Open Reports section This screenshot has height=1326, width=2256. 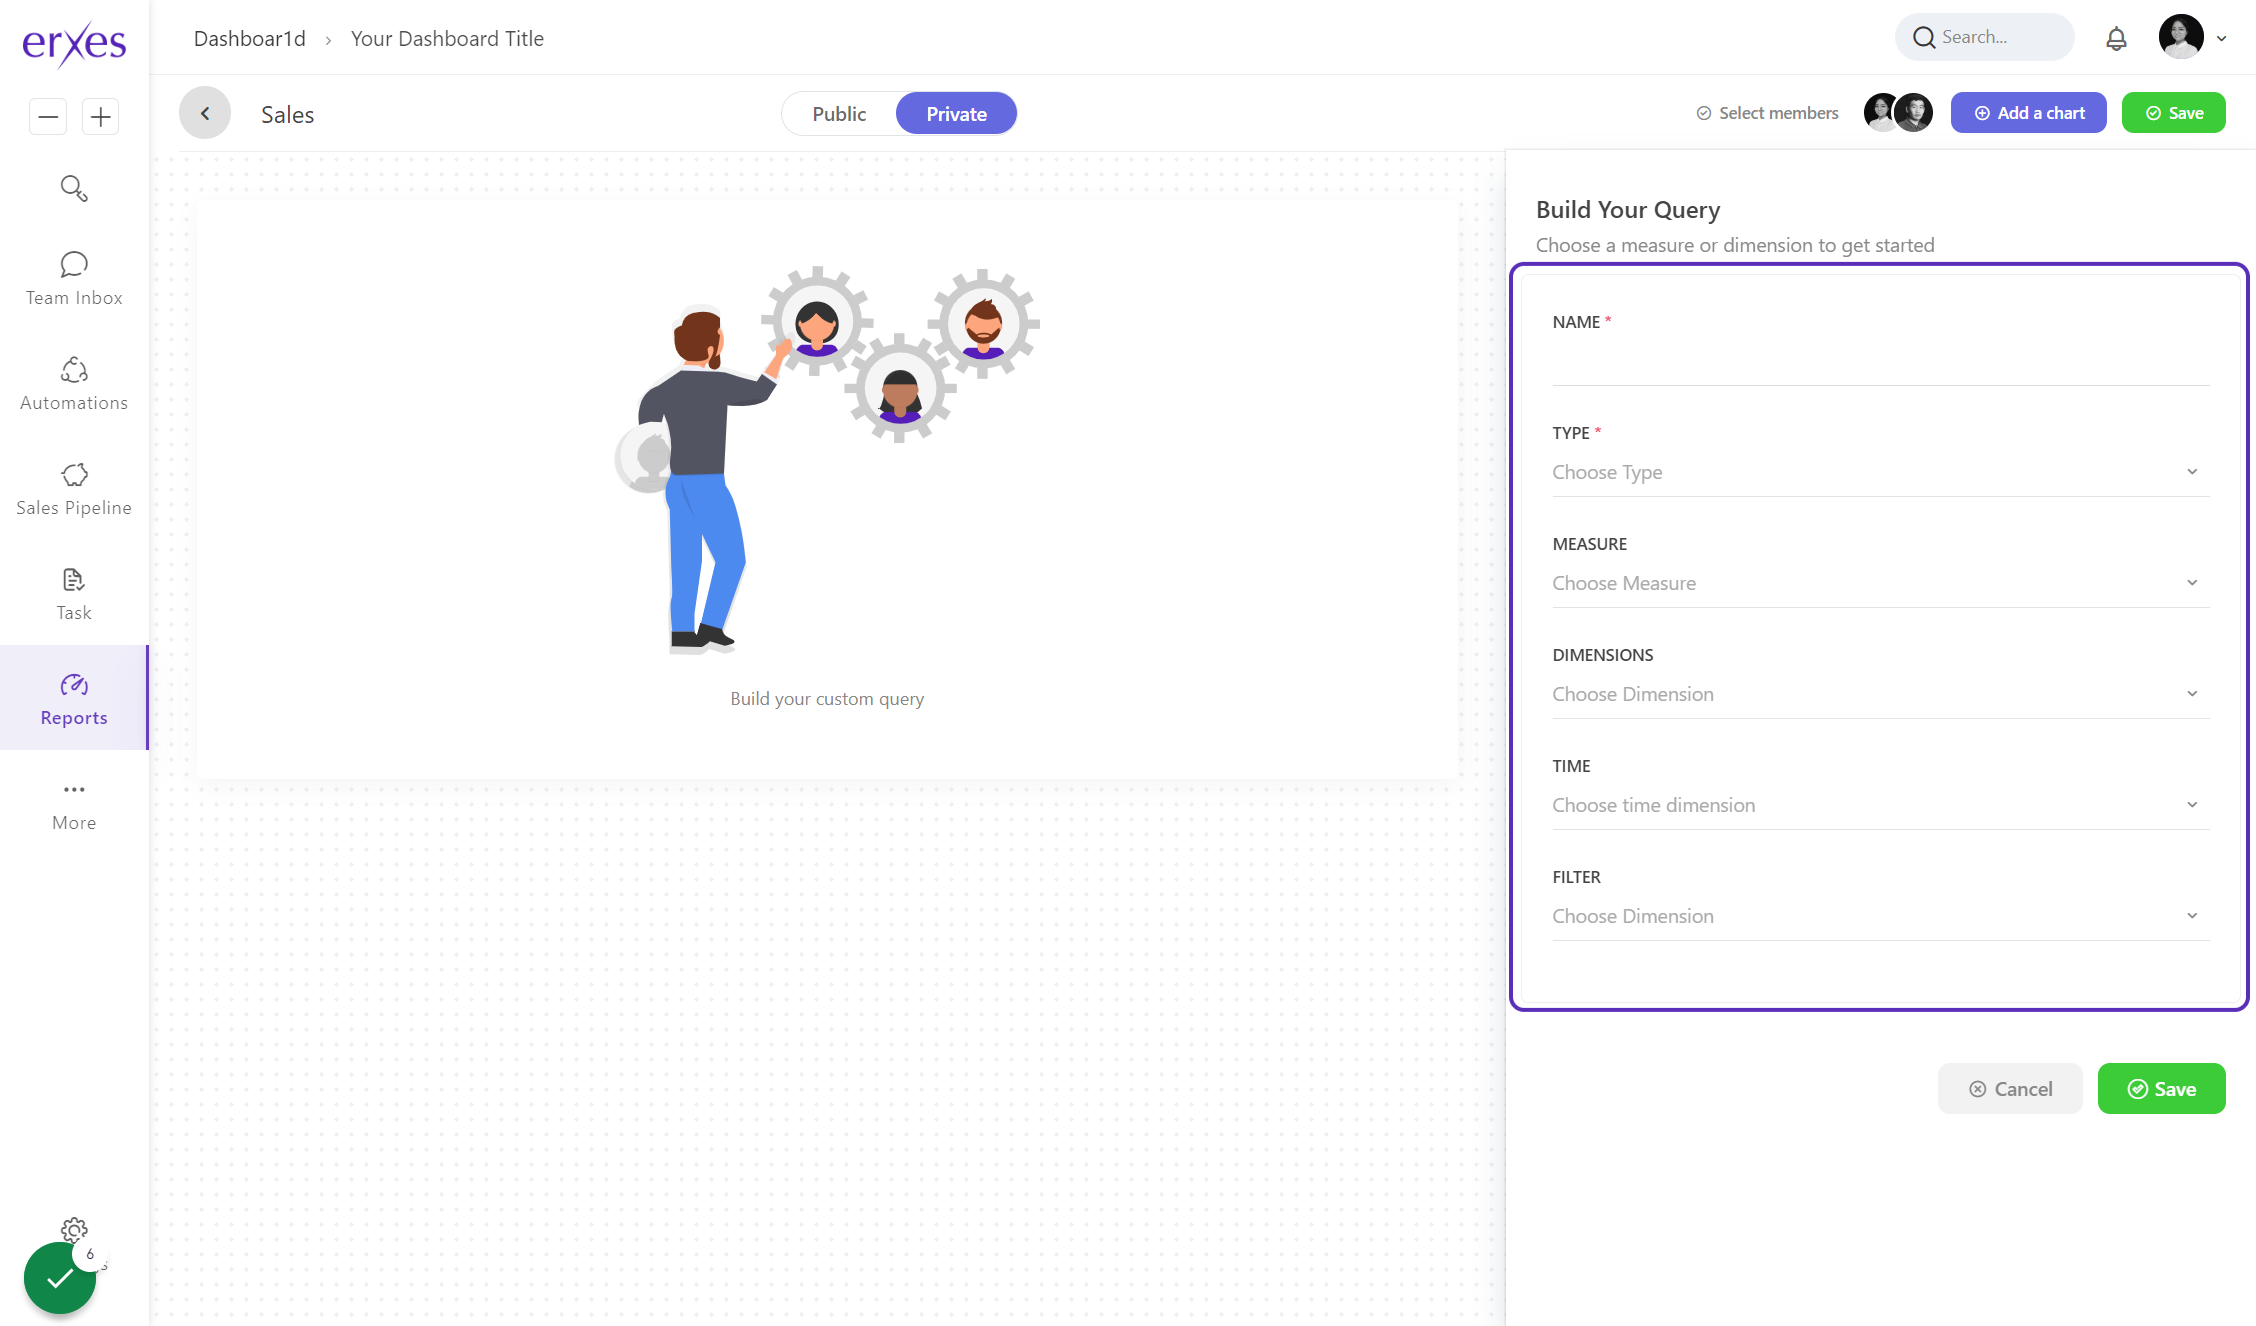click(74, 698)
